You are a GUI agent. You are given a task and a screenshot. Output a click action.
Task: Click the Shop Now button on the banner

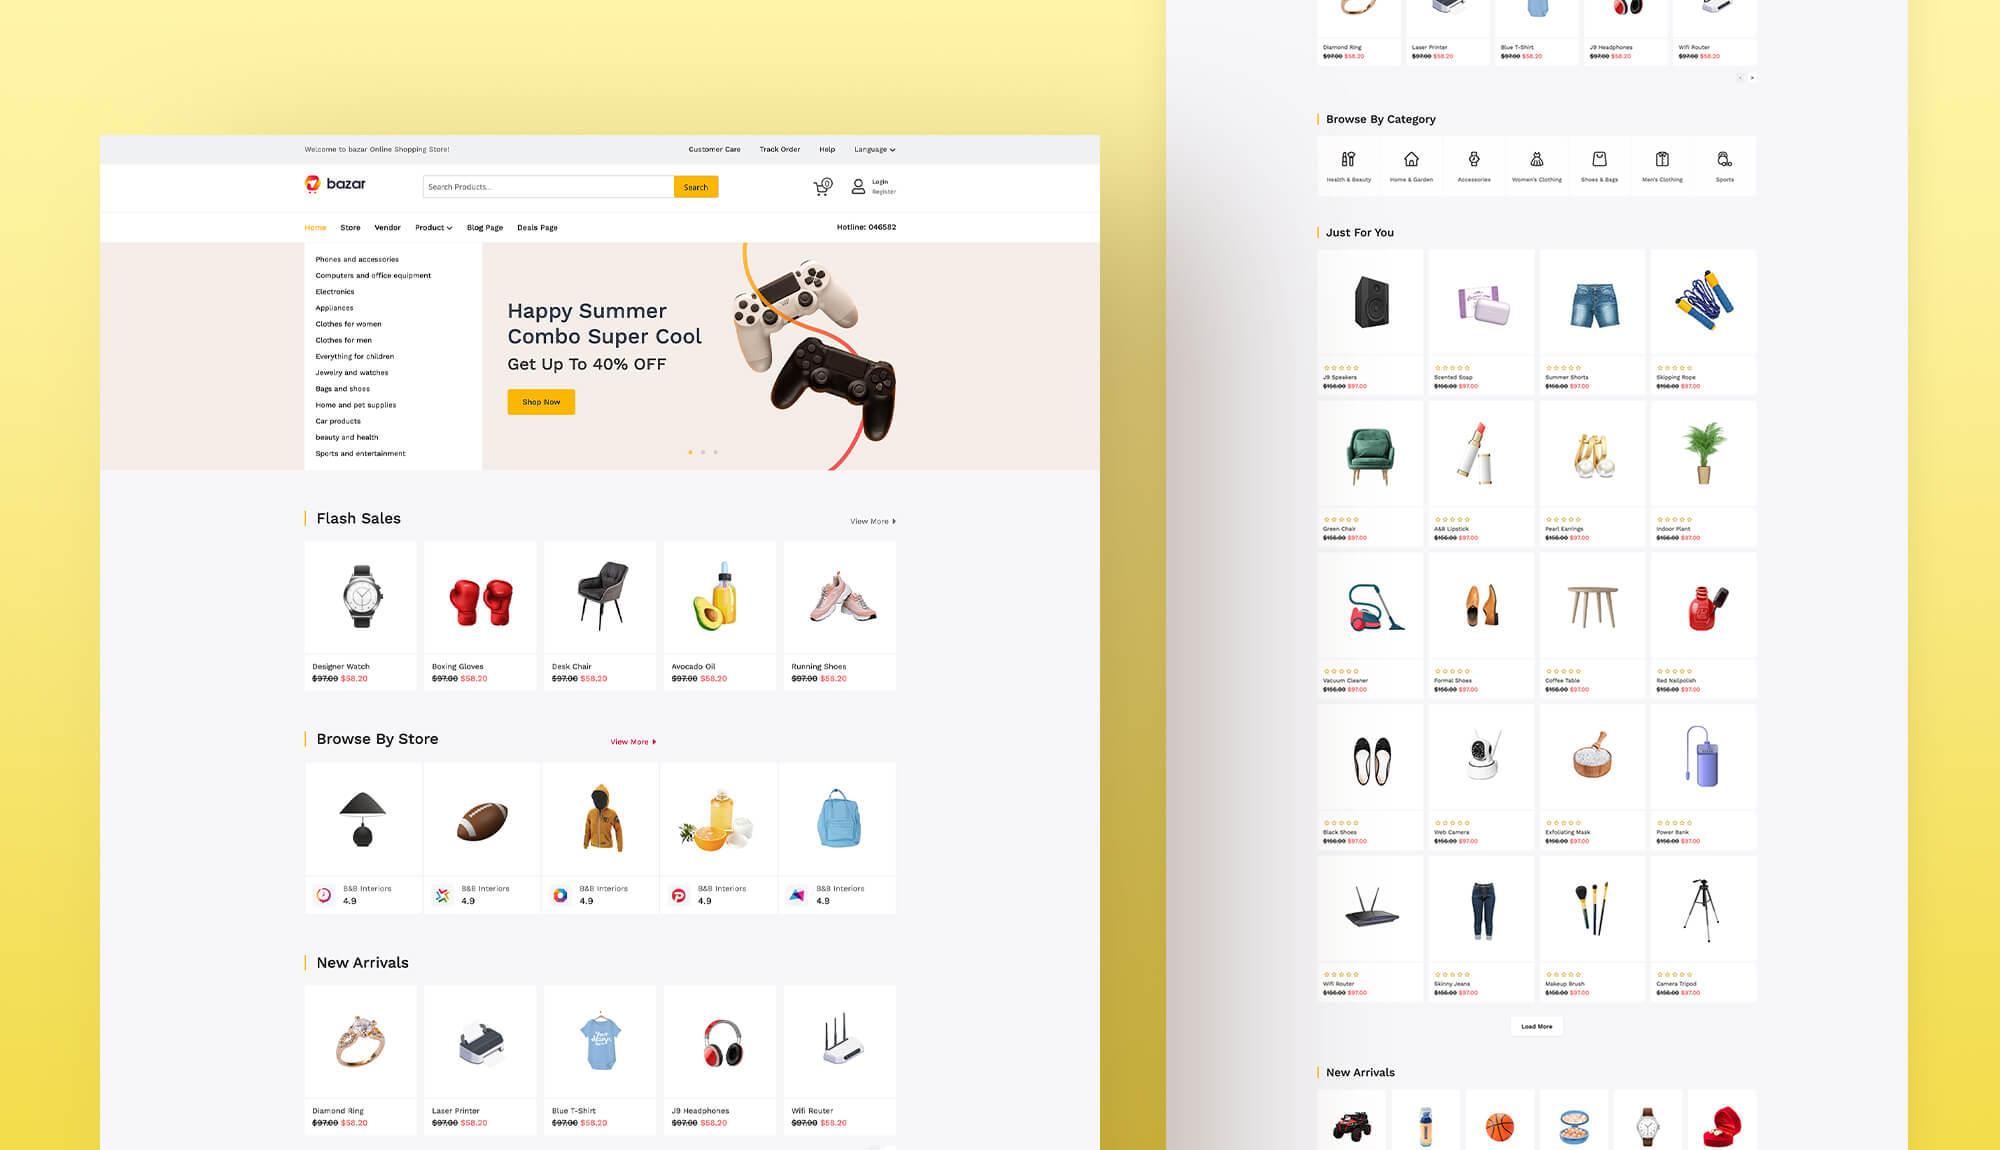pyautogui.click(x=541, y=401)
